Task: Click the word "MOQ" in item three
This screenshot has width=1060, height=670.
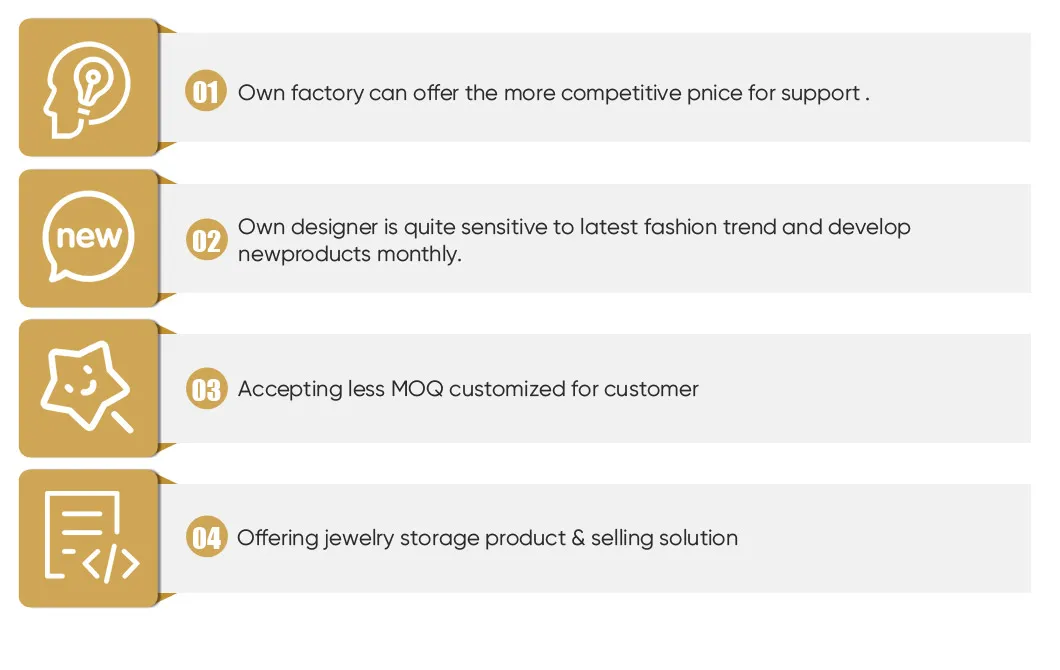Action: point(416,389)
